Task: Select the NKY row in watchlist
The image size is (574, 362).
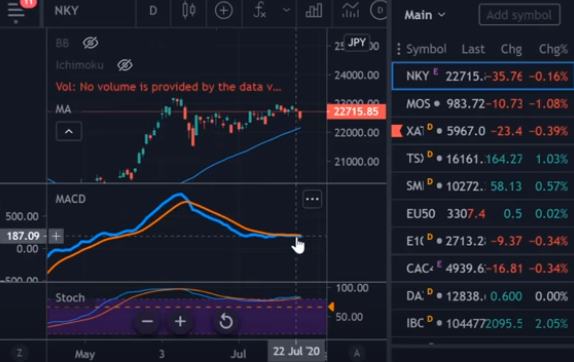Action: coord(482,76)
